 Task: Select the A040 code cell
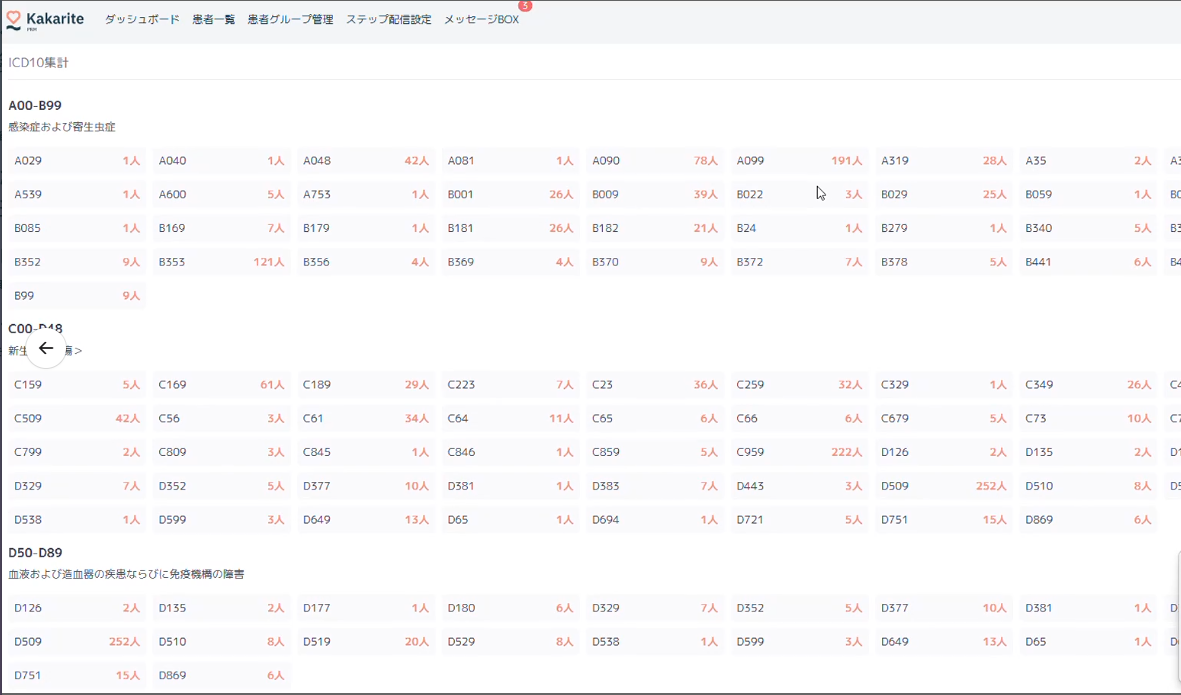click(221, 160)
